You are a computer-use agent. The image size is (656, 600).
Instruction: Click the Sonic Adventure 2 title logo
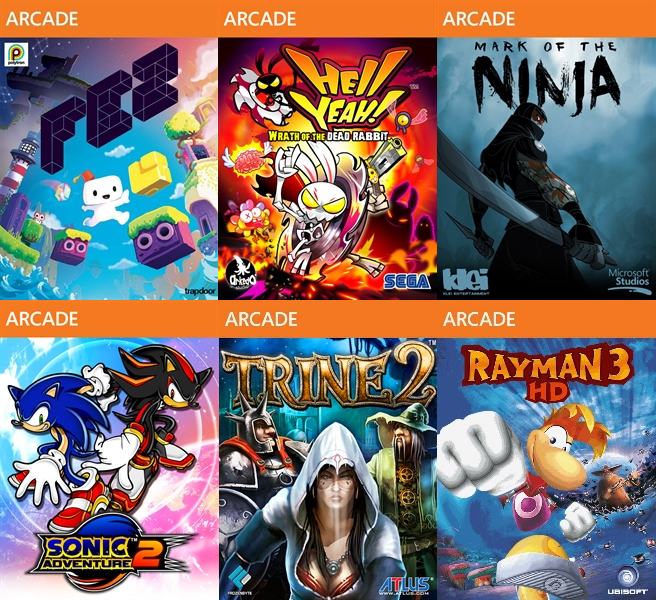tap(109, 552)
